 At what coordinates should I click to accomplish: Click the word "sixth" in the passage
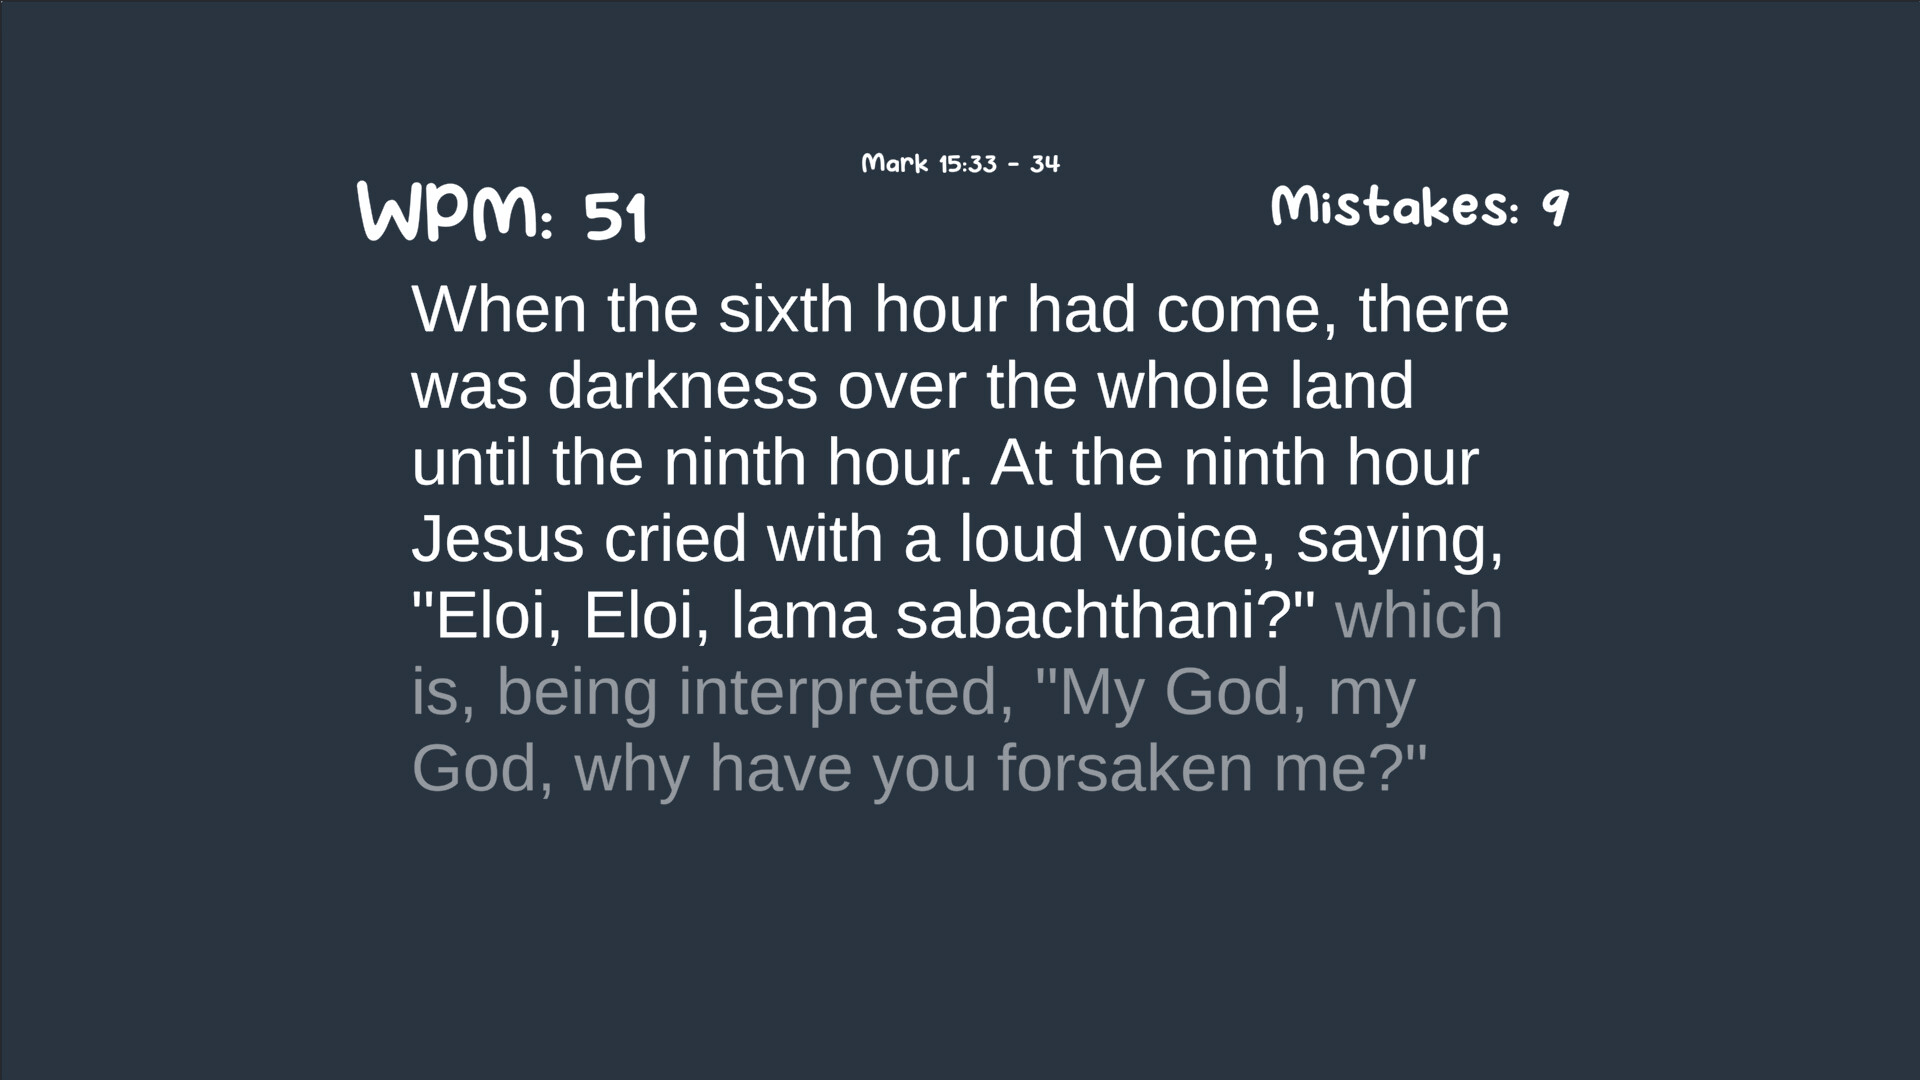(x=785, y=310)
